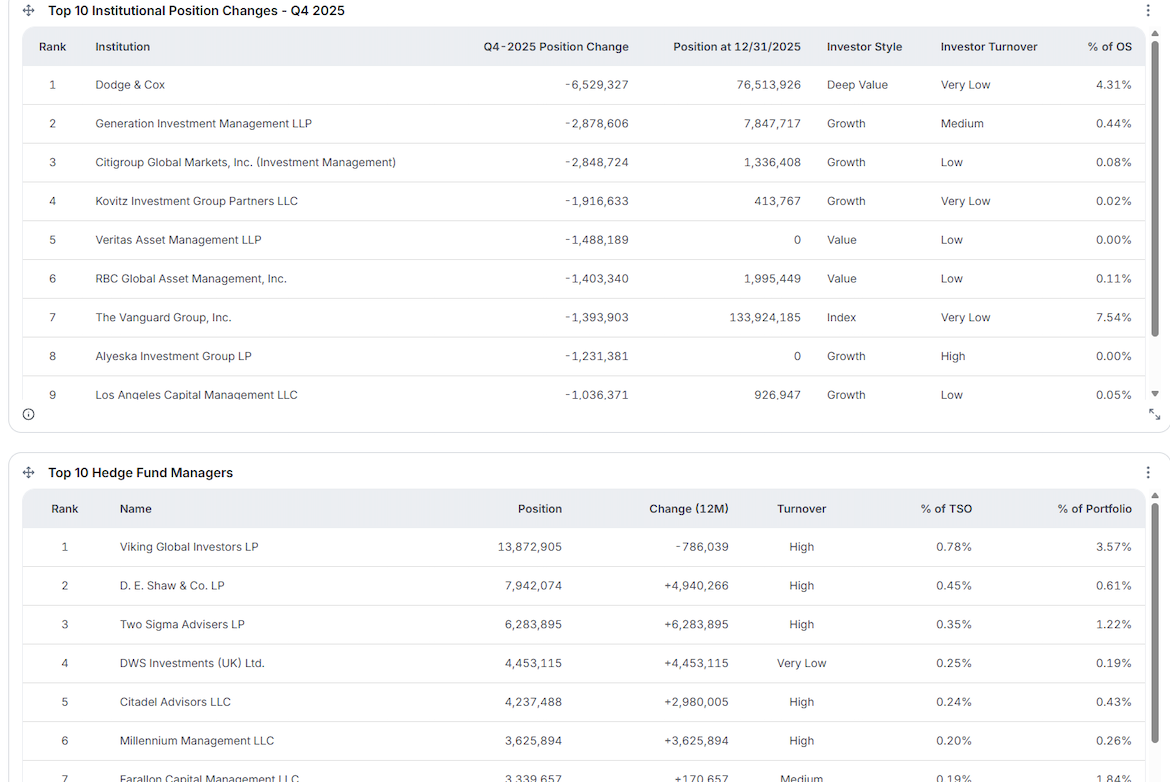The height and width of the screenshot is (782, 1170).
Task: Open the three-dot menu of Institutional Position Changes panel
Action: click(1148, 10)
